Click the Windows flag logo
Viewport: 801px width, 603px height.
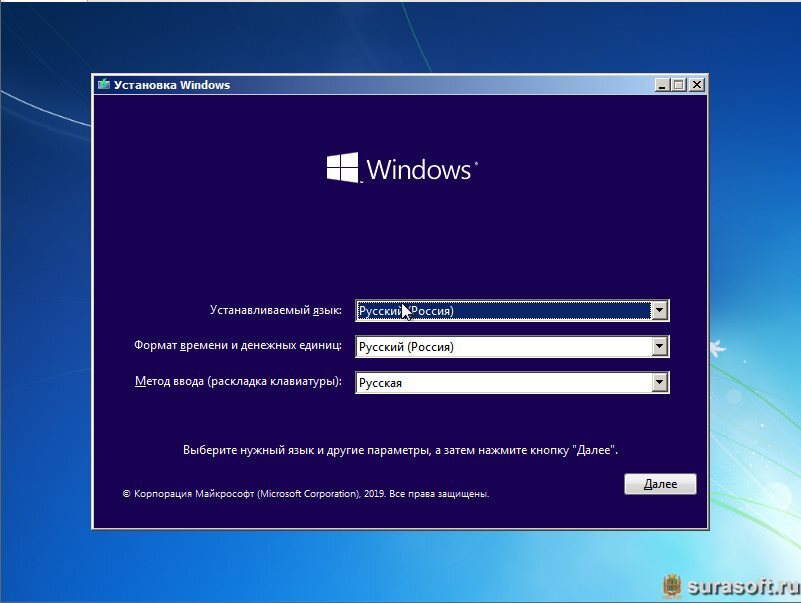click(x=343, y=167)
